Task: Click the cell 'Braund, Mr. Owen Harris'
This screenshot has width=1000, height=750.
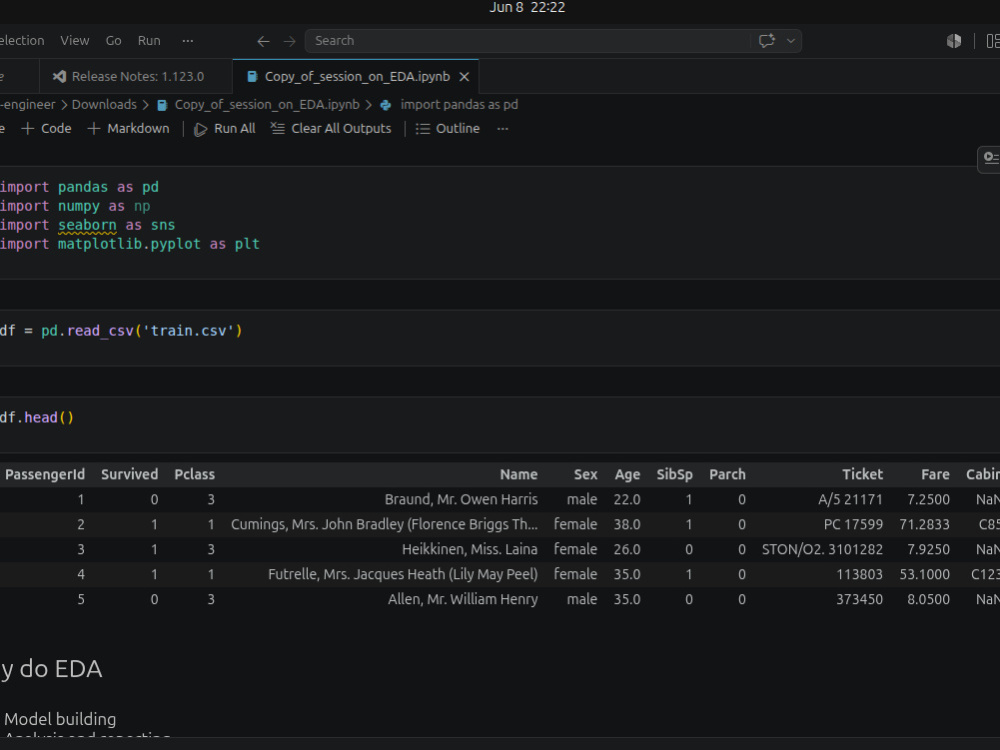Action: pos(461,499)
